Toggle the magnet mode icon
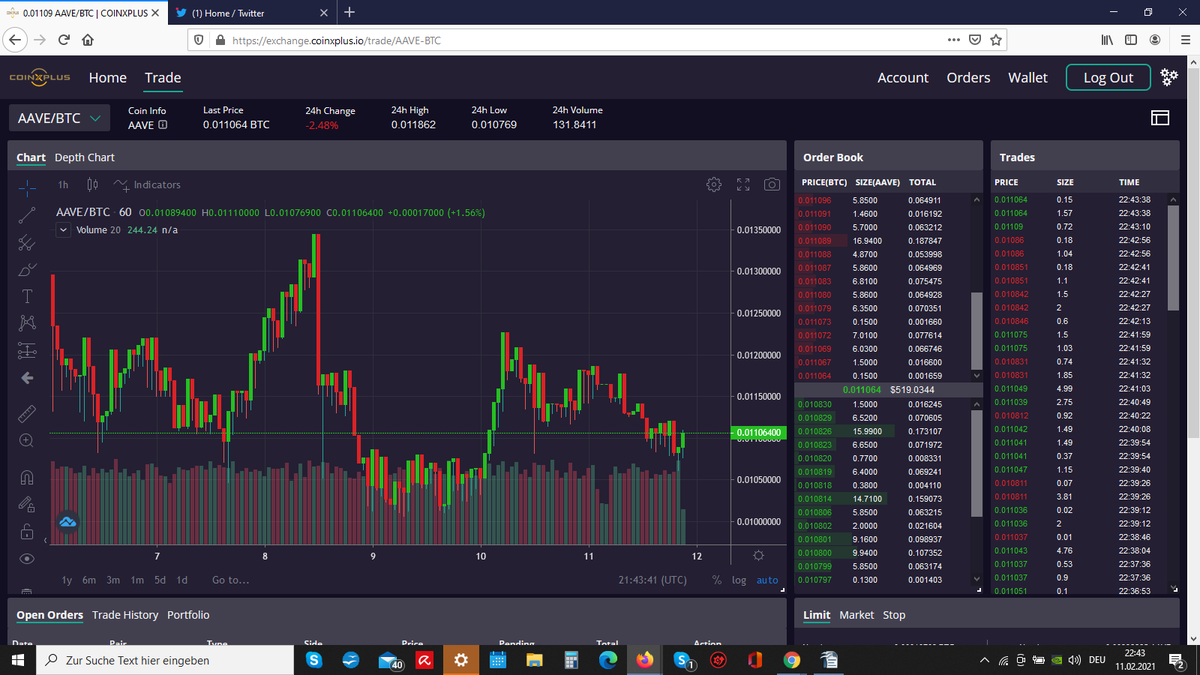Viewport: 1200px width, 675px height. (28, 476)
